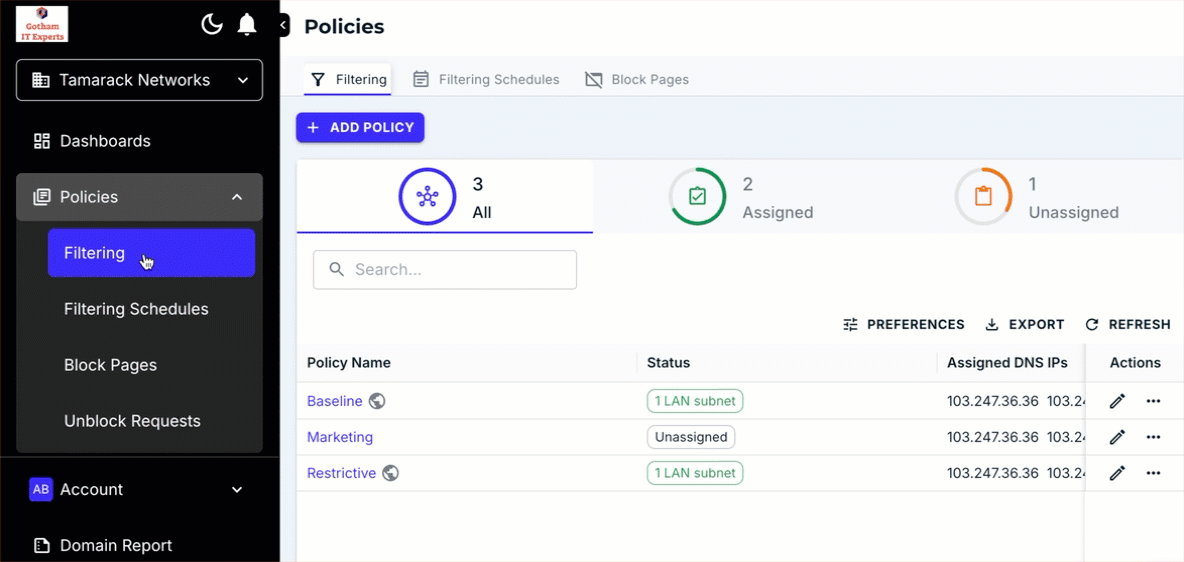The height and width of the screenshot is (562, 1184).
Task: Switch to the Block Pages tab
Action: pos(637,79)
